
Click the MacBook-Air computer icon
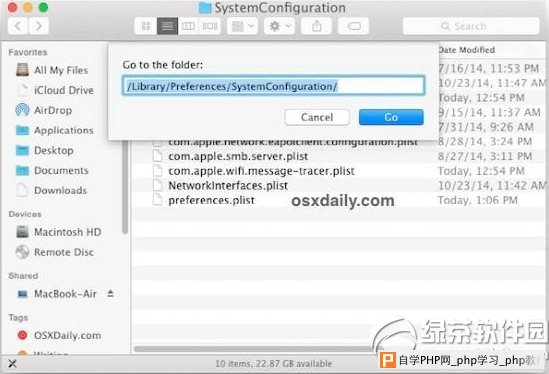[22, 294]
